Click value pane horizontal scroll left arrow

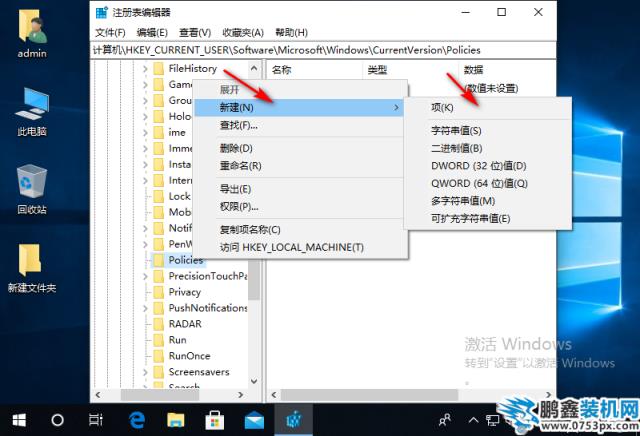tap(274, 395)
